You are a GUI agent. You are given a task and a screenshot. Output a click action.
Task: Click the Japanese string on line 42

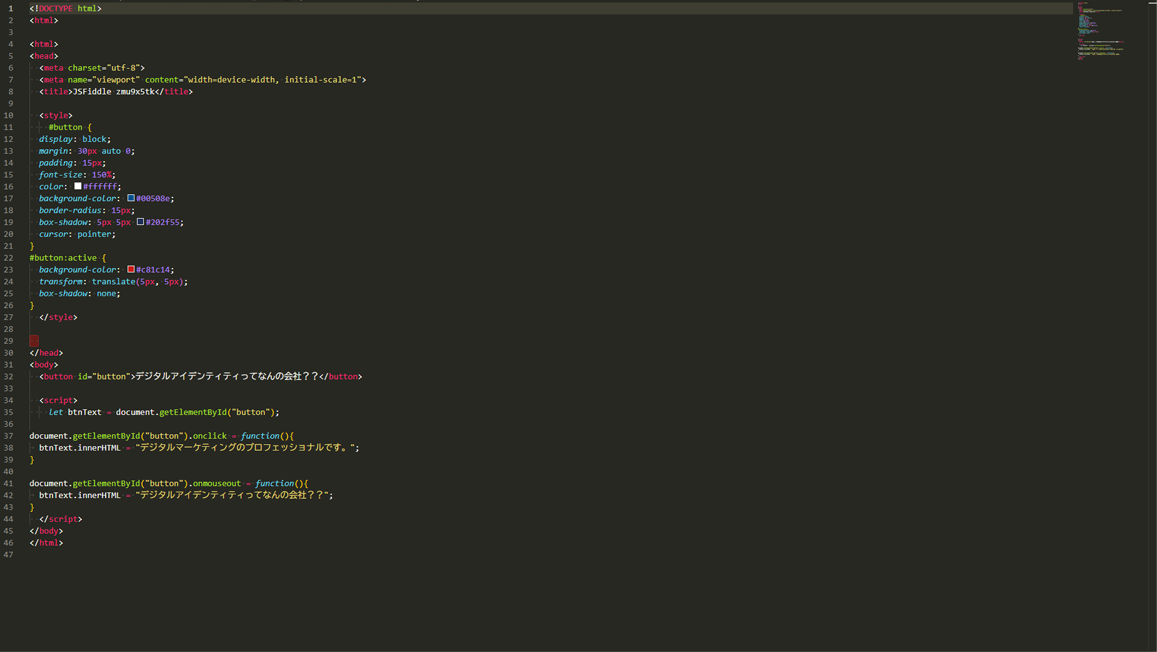point(232,495)
